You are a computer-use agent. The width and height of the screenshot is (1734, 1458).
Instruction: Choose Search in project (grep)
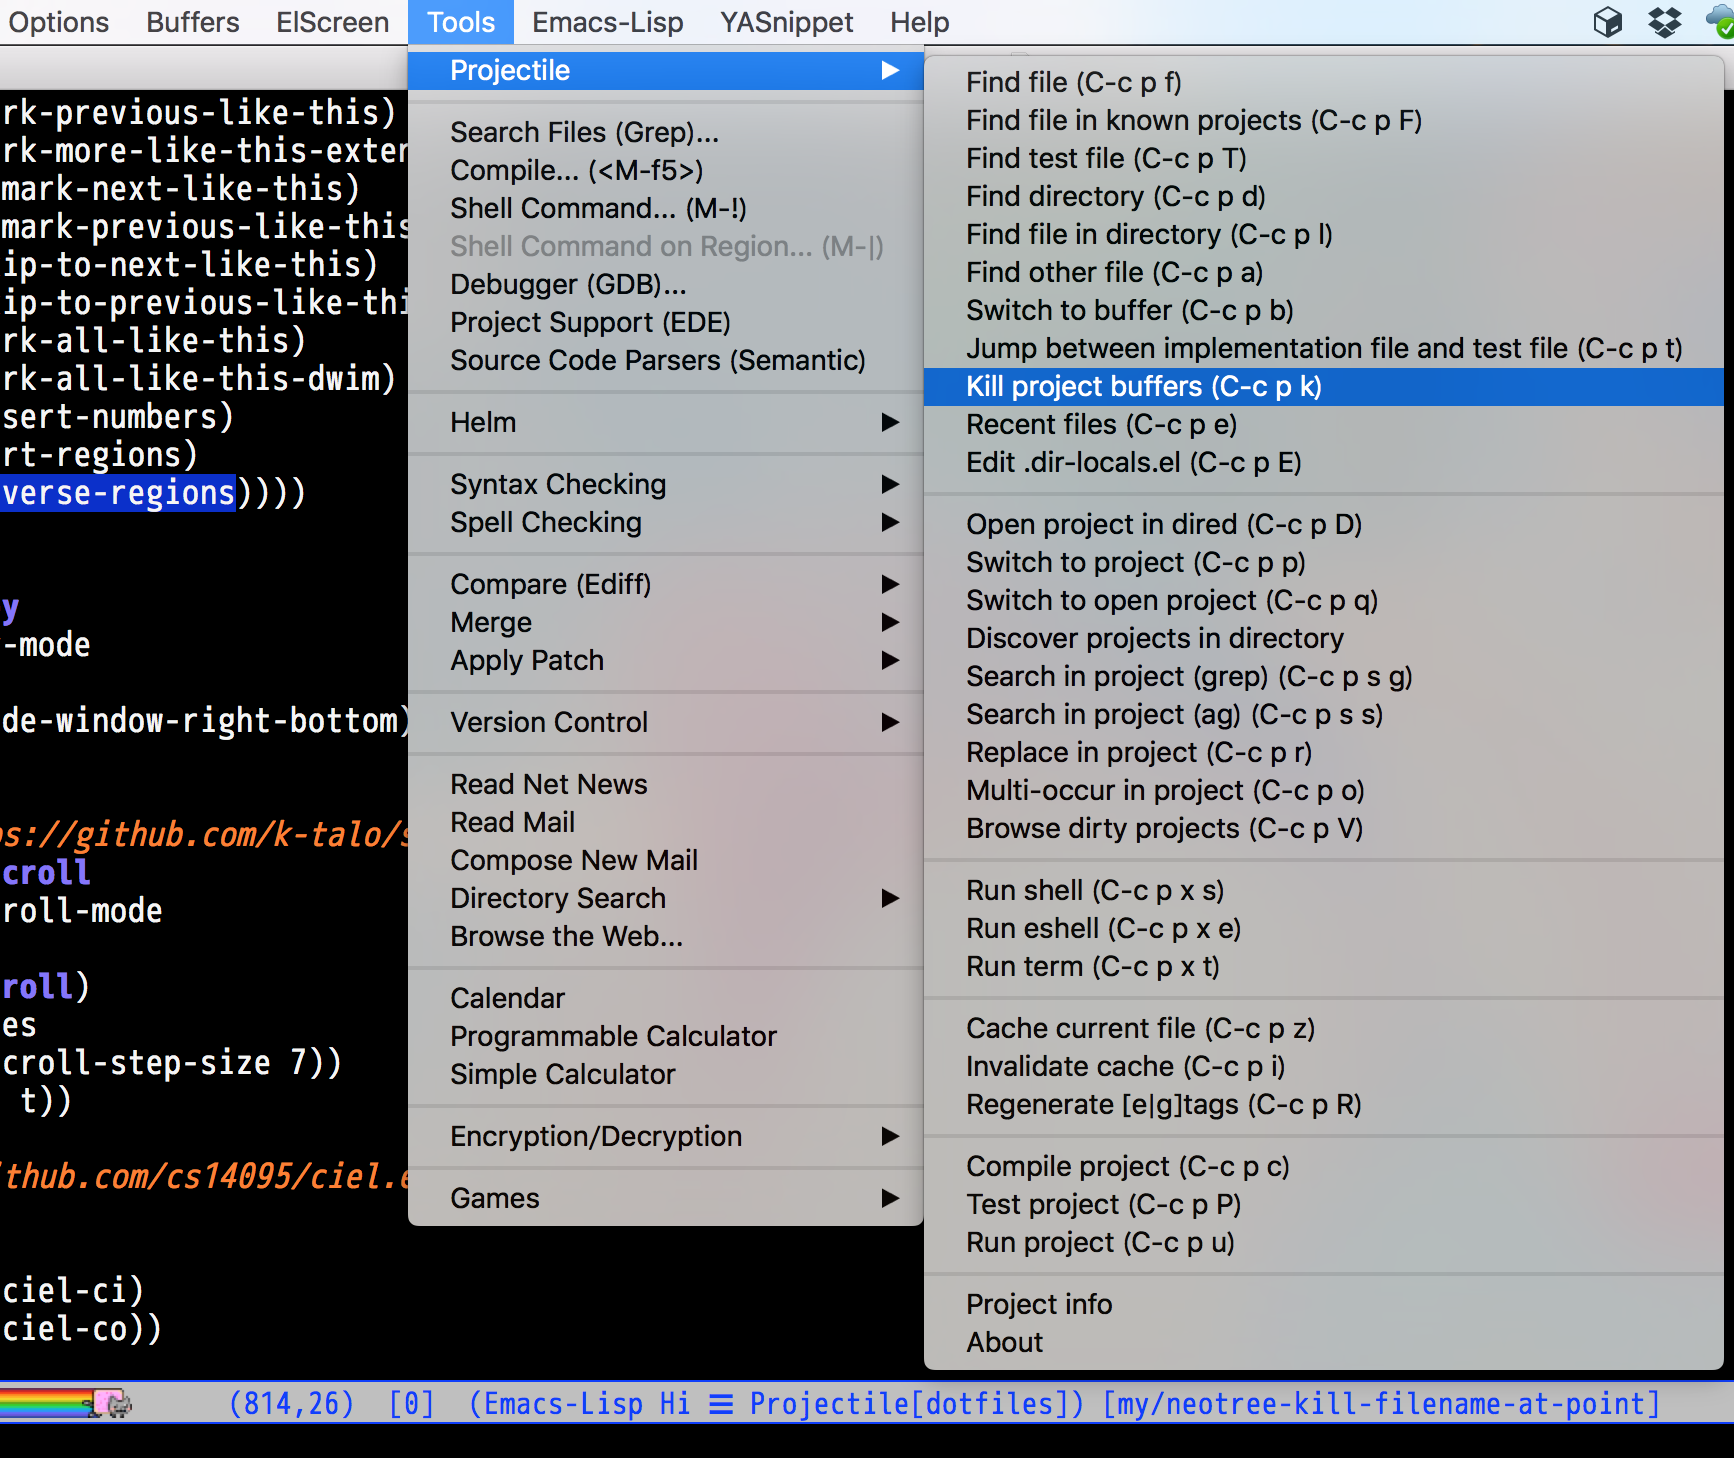click(x=1324, y=676)
